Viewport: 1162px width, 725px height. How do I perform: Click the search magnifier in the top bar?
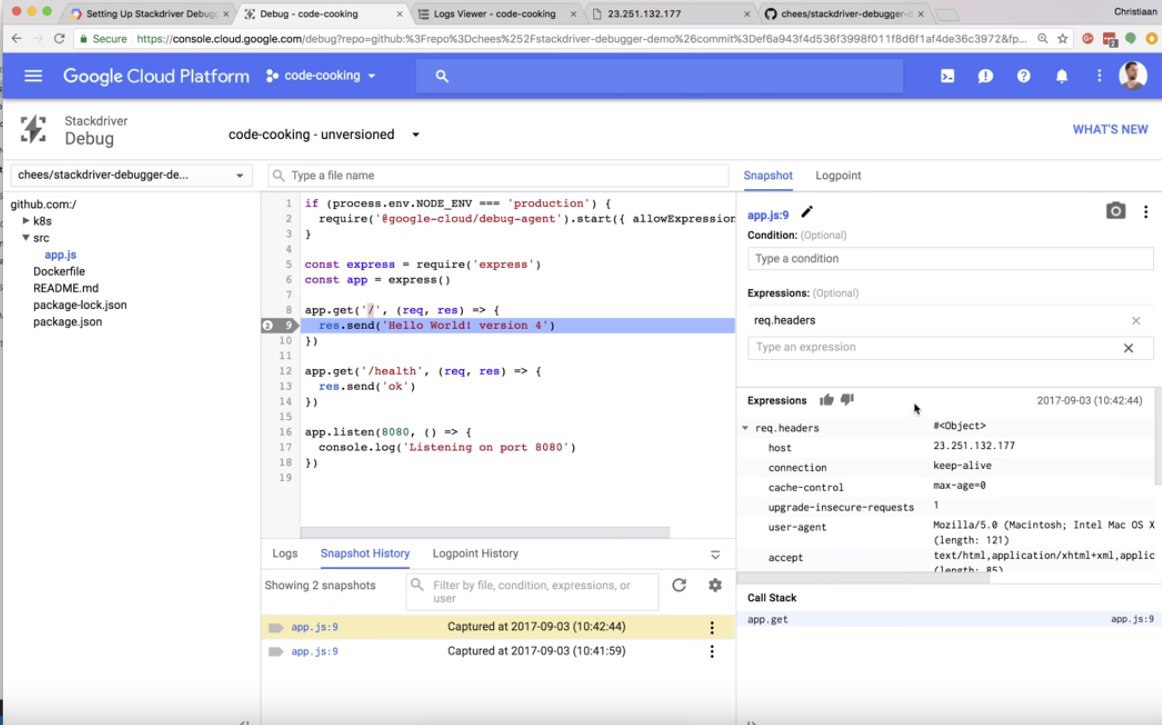(442, 76)
